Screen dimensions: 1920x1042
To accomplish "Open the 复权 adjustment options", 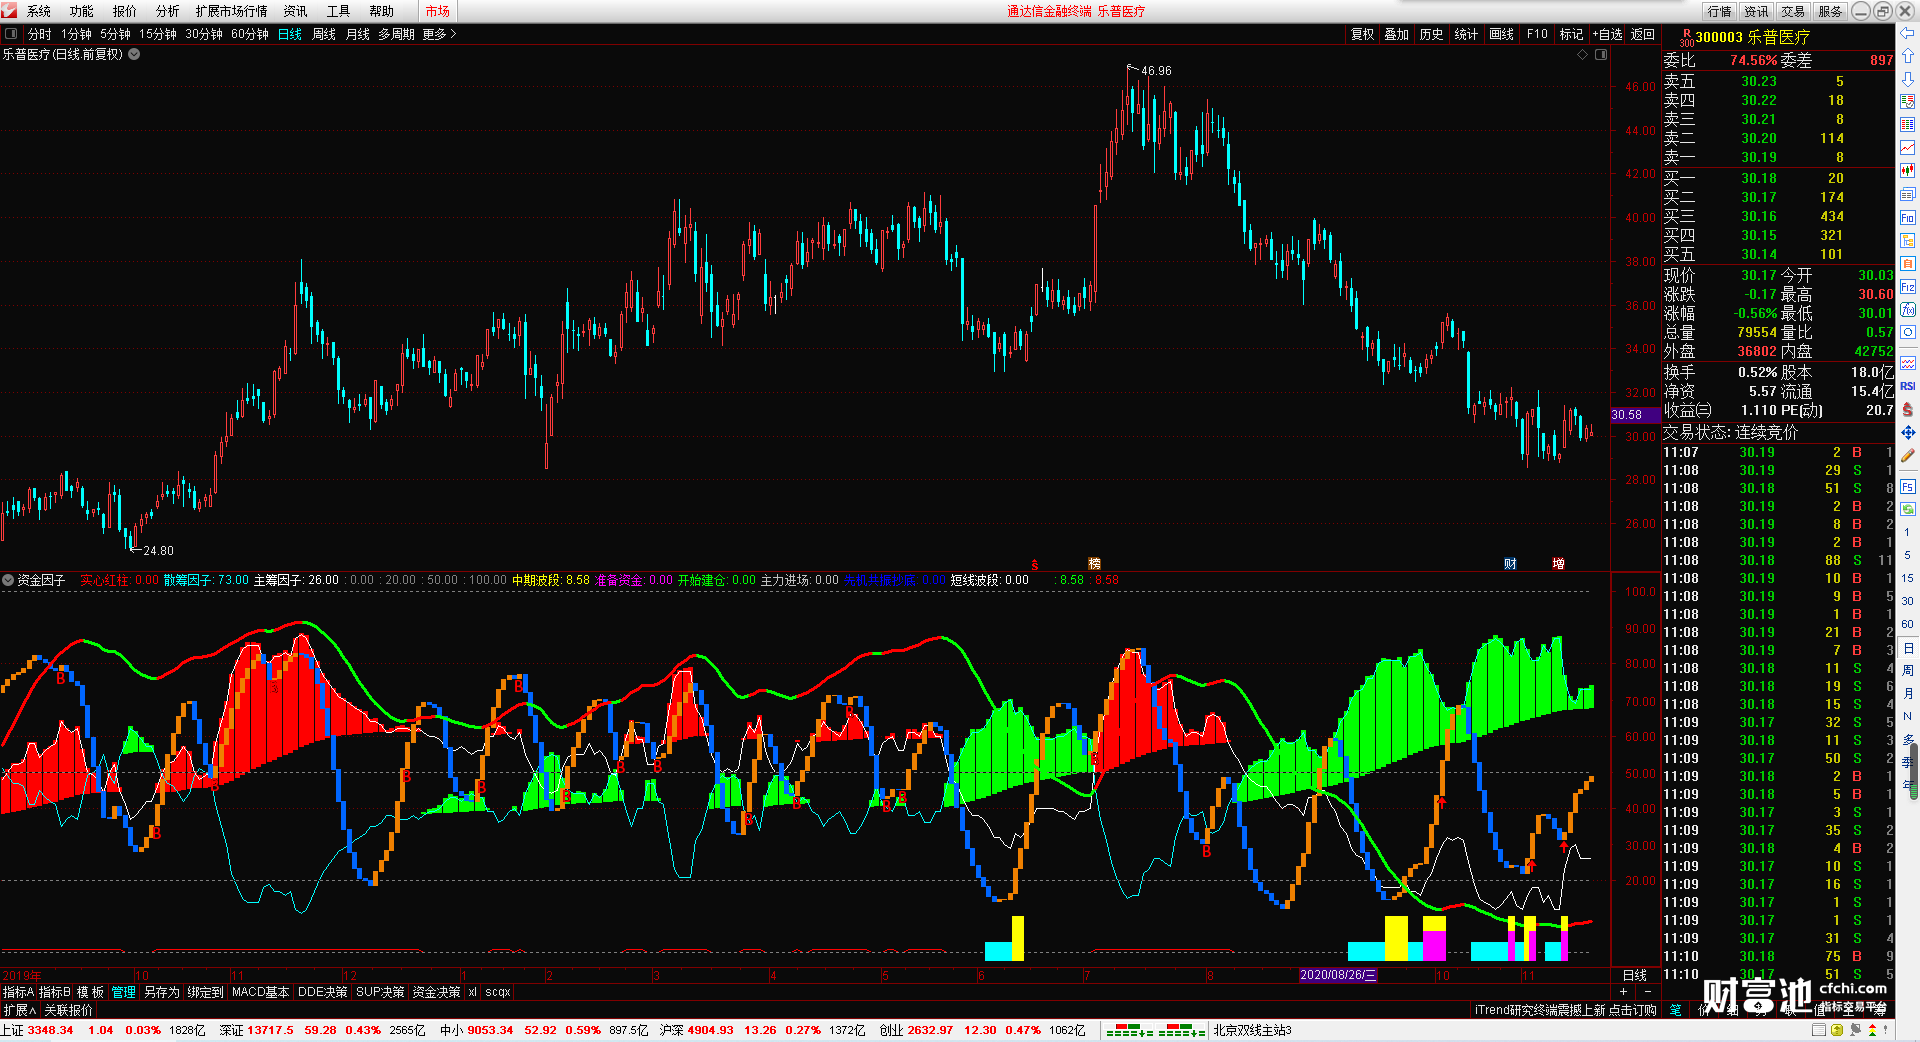I will point(1363,34).
